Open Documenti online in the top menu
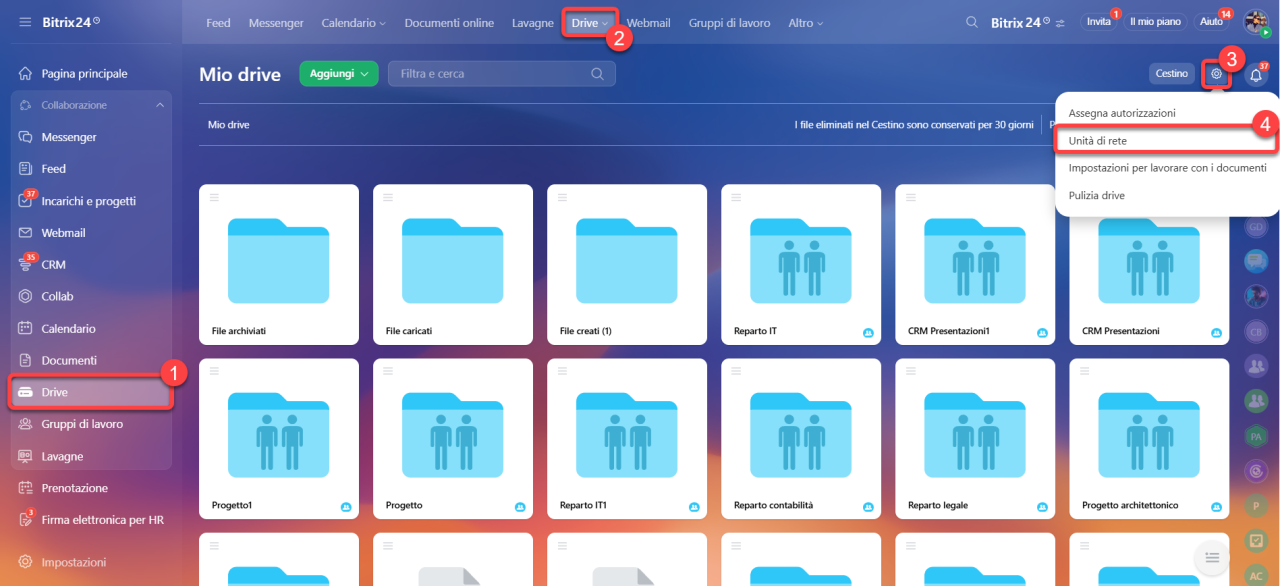The image size is (1280, 586). click(449, 23)
